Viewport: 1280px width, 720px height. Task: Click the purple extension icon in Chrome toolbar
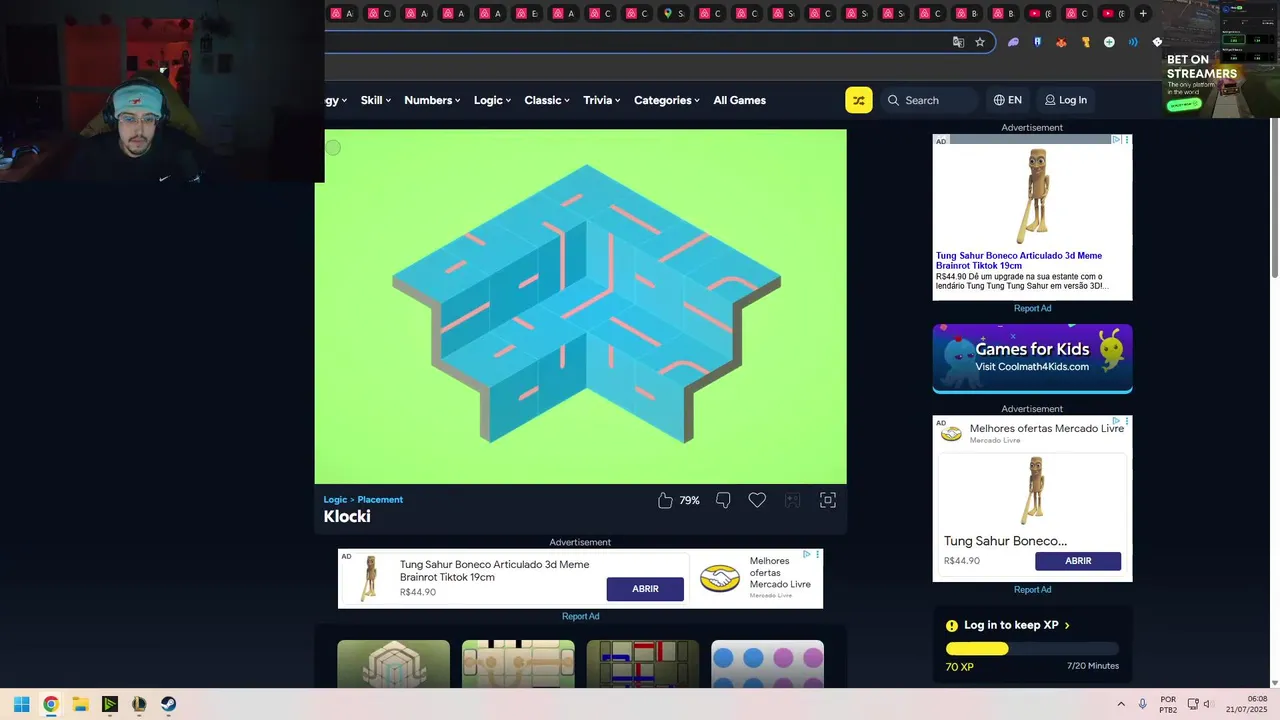pos(1013,42)
